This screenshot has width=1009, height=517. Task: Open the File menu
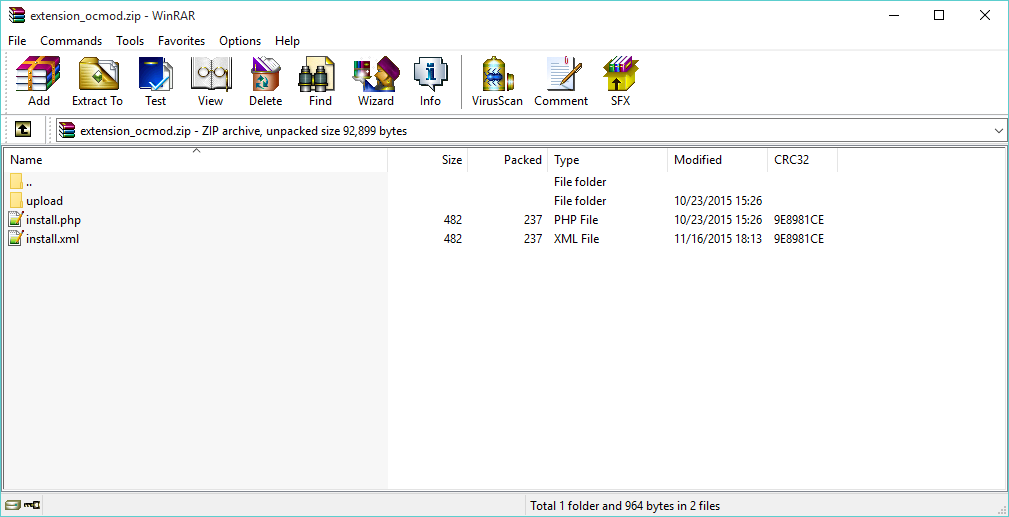[x=17, y=41]
